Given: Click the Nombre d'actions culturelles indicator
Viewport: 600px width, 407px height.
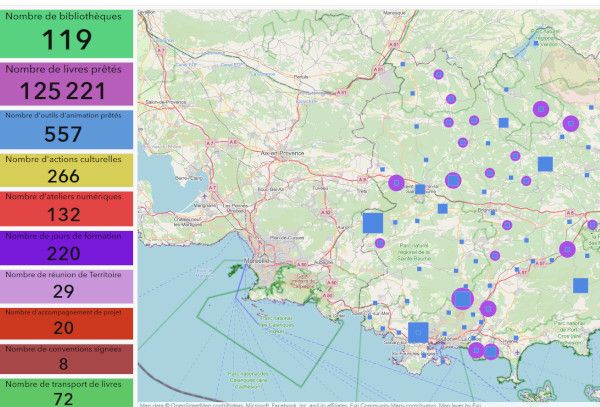Looking at the screenshot, I should click(x=67, y=170).
